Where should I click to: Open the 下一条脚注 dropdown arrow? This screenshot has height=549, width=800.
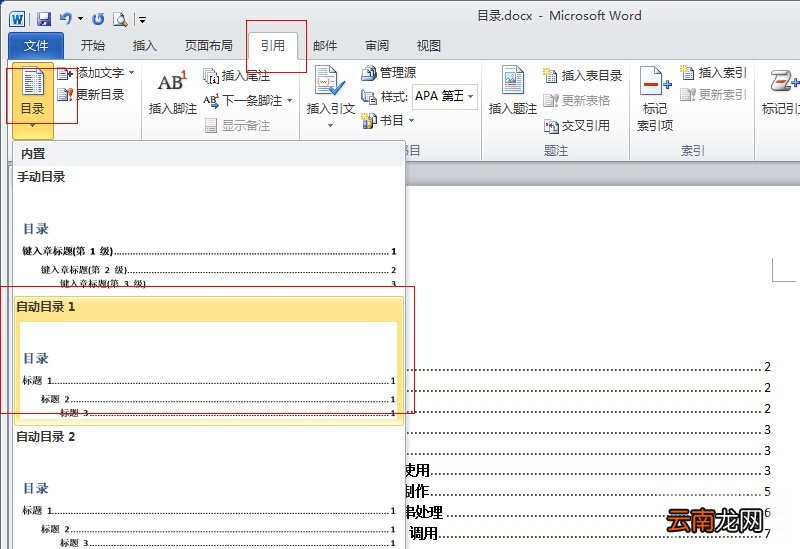click(289, 101)
